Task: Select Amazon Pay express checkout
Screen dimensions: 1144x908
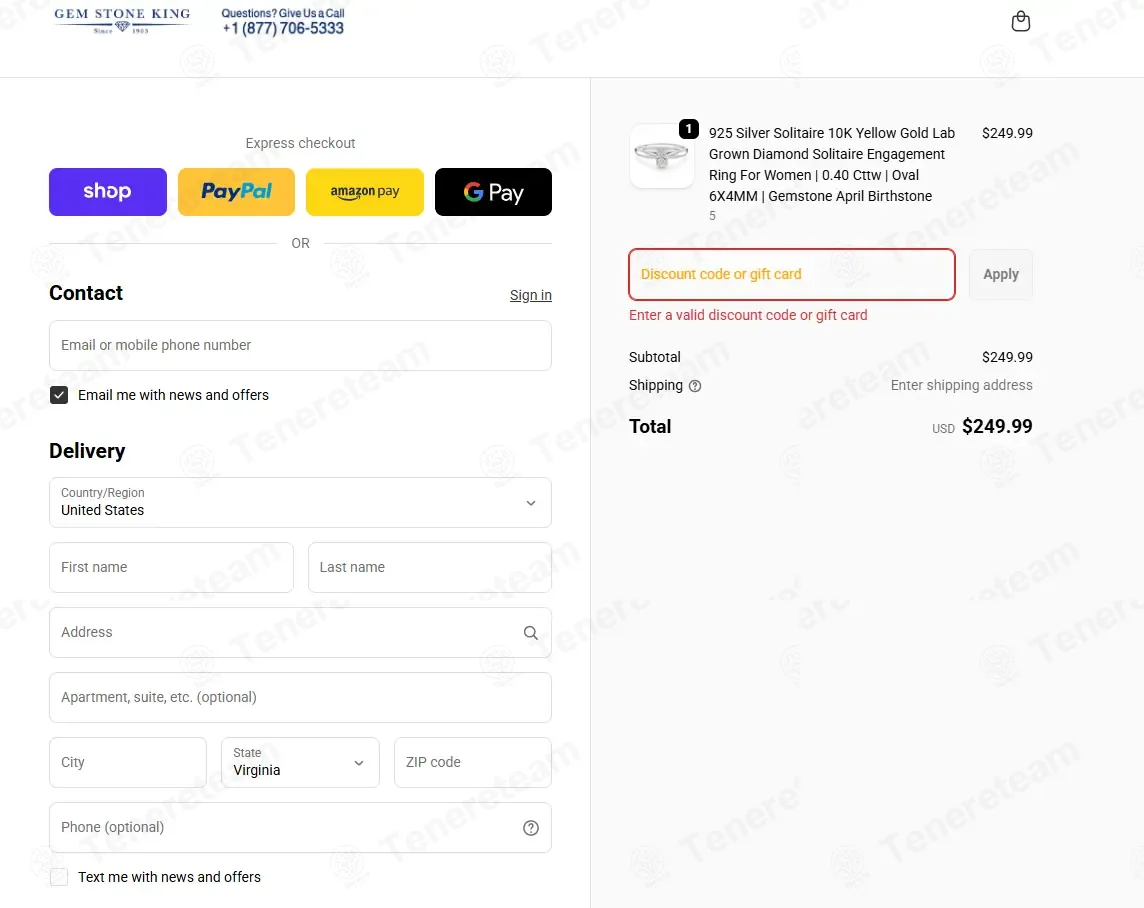Action: point(365,192)
